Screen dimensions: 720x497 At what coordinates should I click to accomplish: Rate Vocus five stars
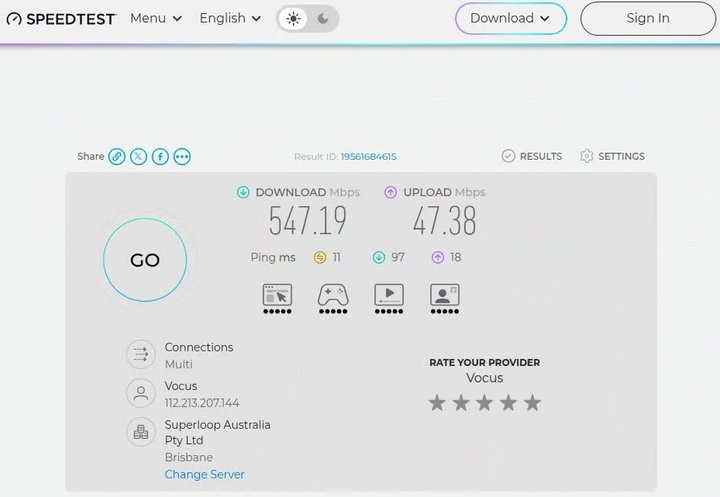(x=532, y=403)
